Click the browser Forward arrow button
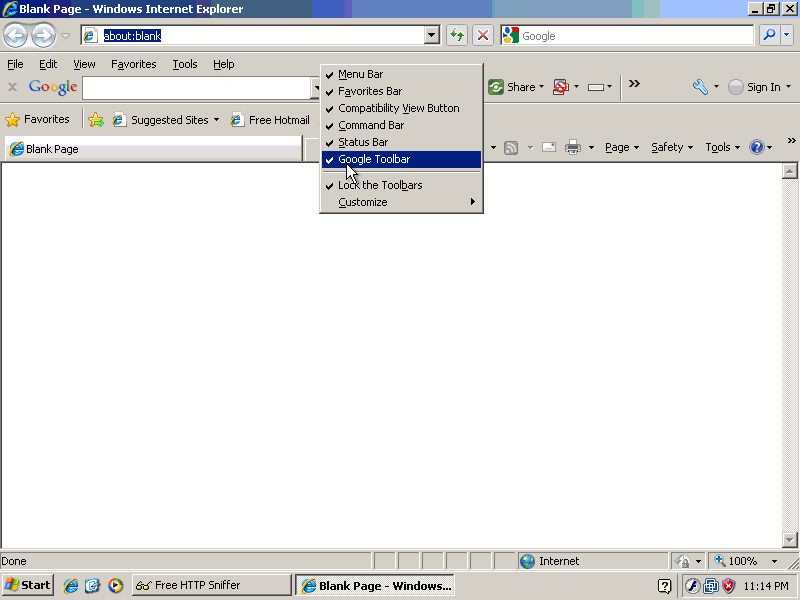 [x=43, y=36]
